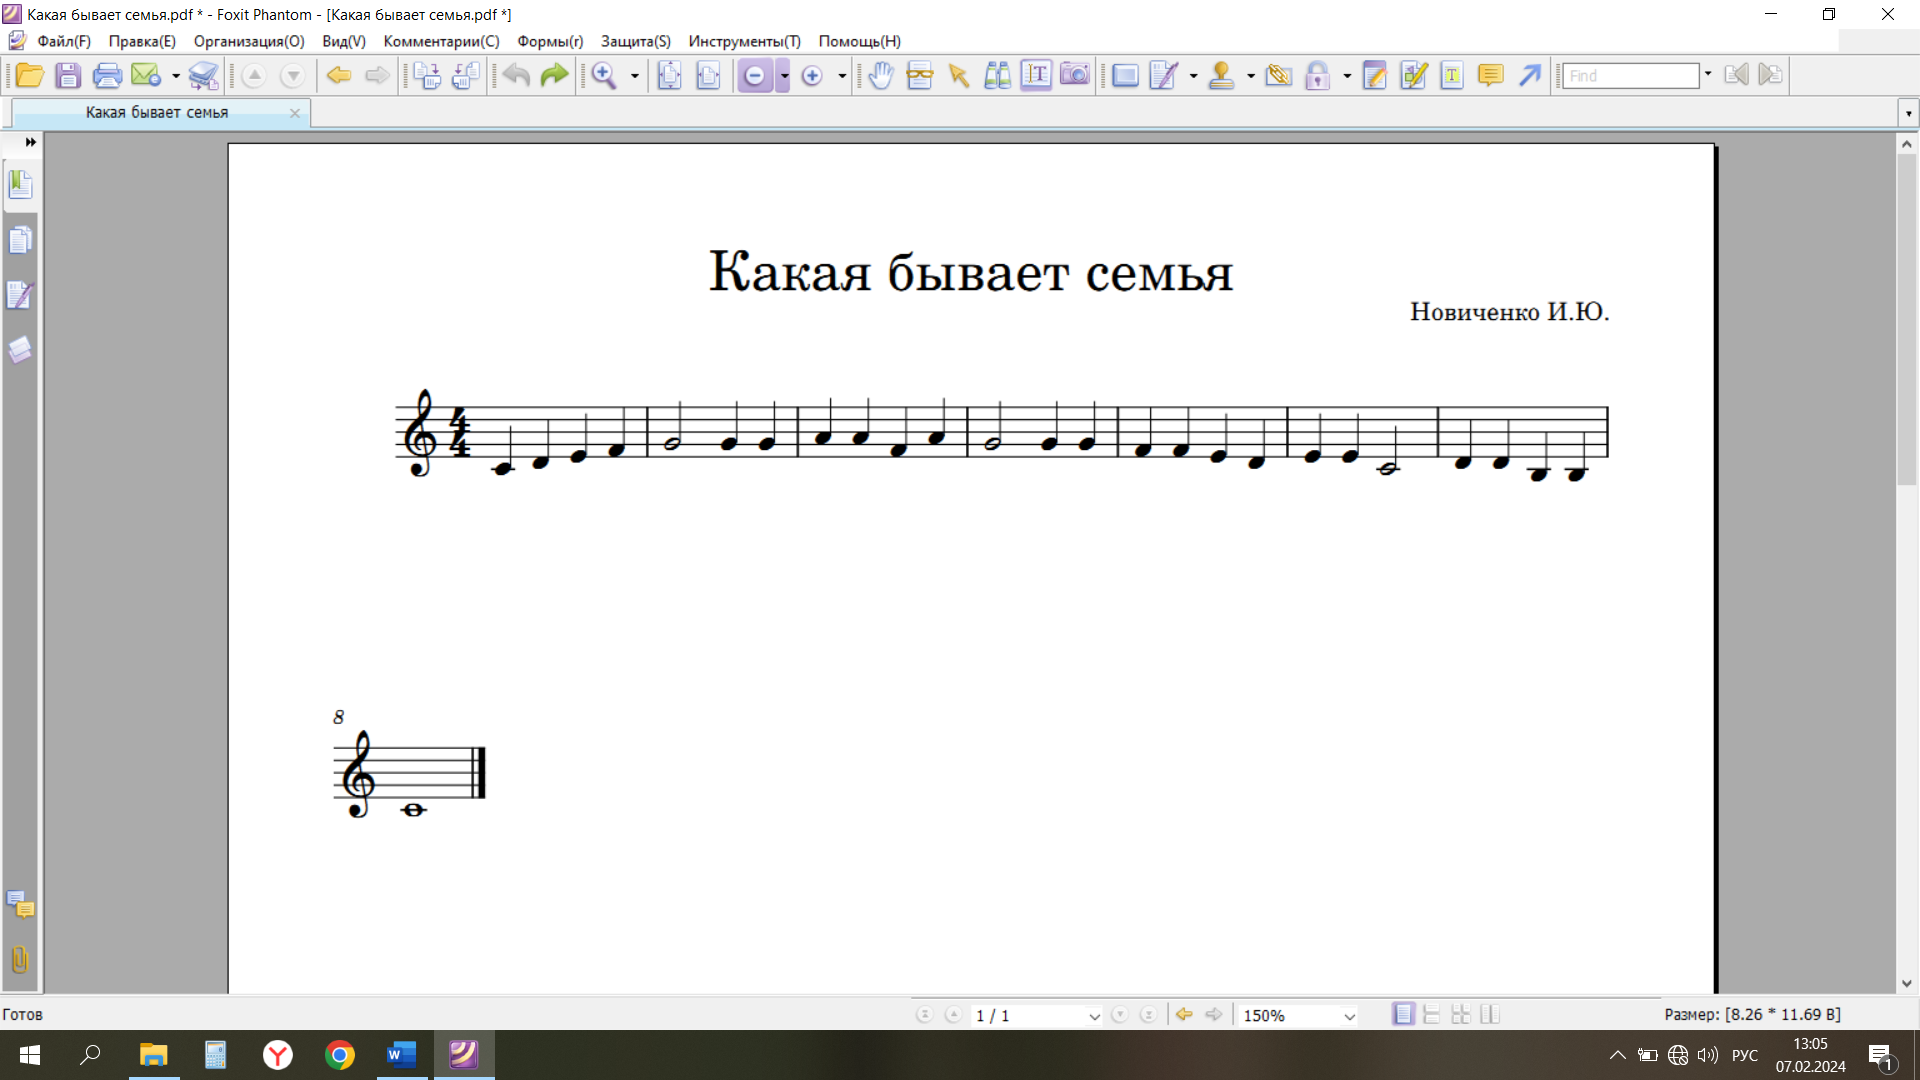Viewport: 1920px width, 1080px height.
Task: Open the page number 1 / 1 dropdown
Action: tap(1094, 1016)
